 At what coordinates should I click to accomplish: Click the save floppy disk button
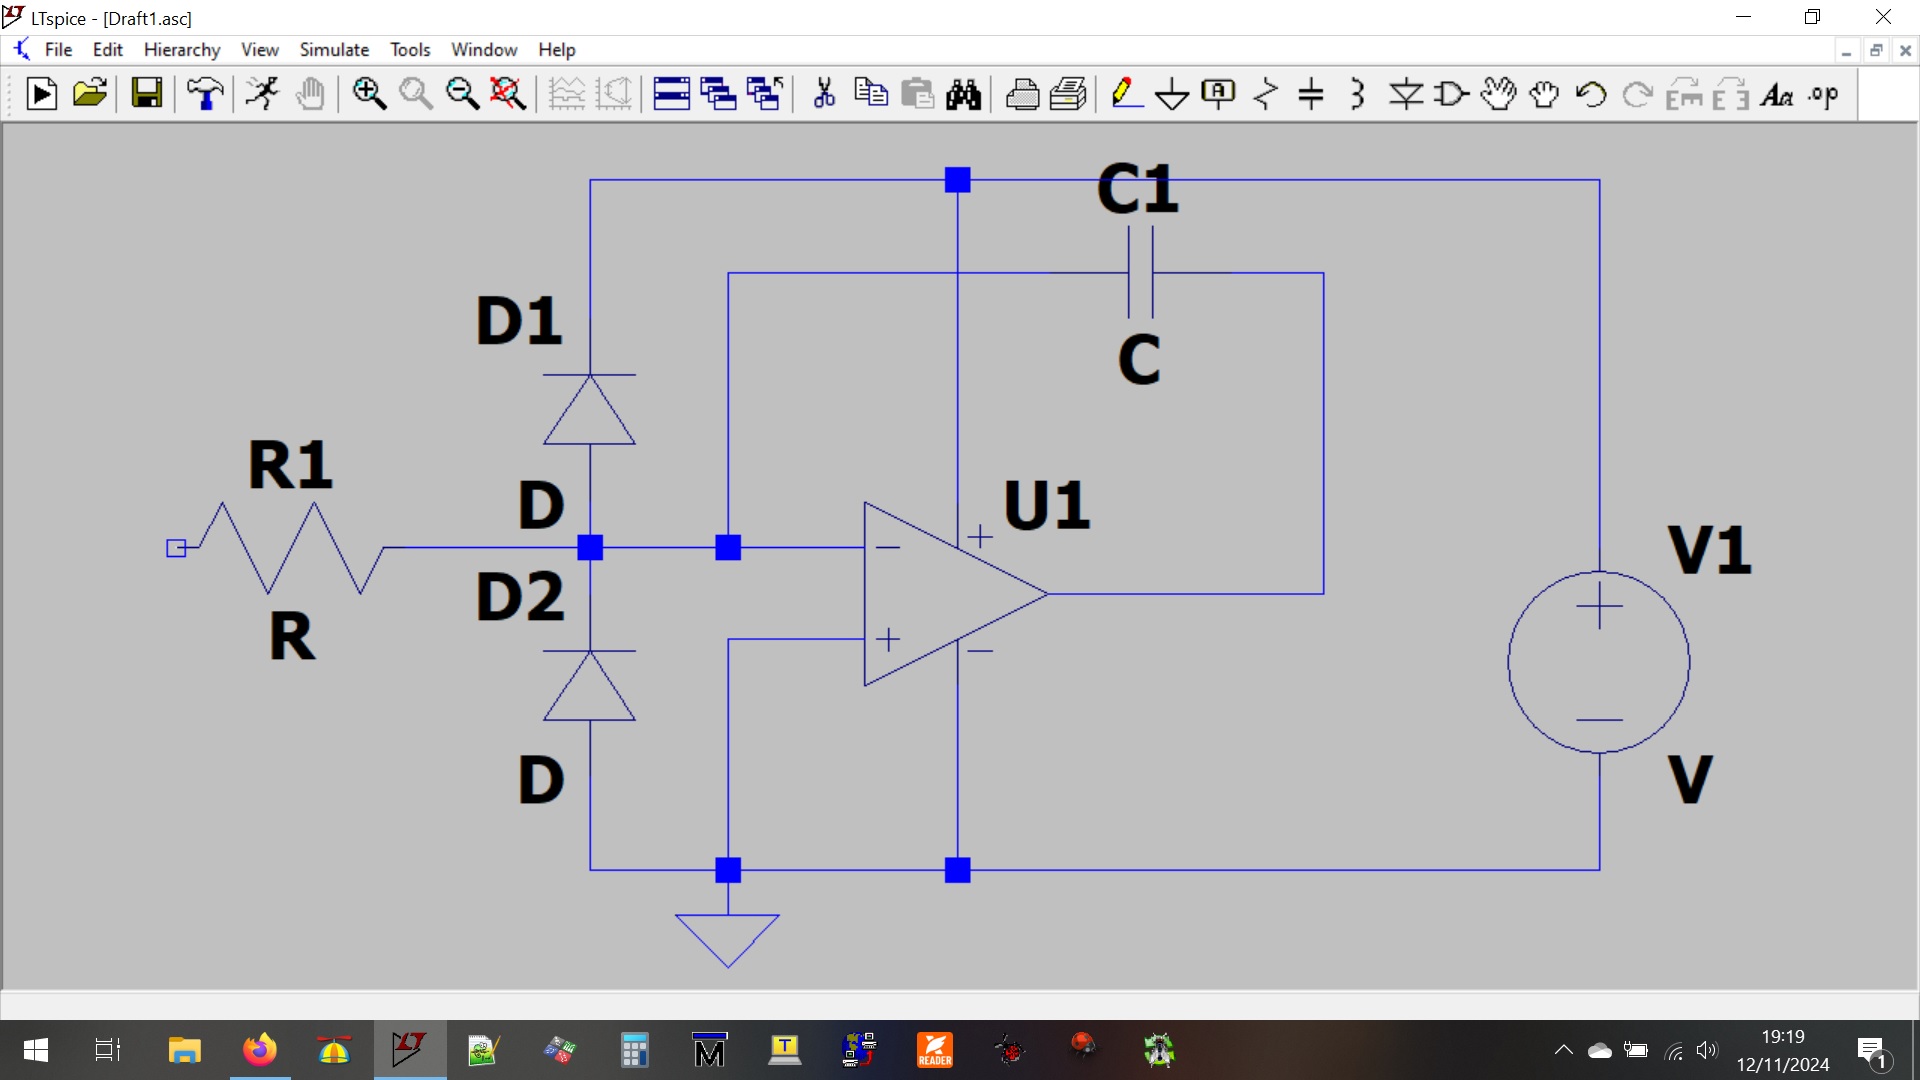(147, 94)
